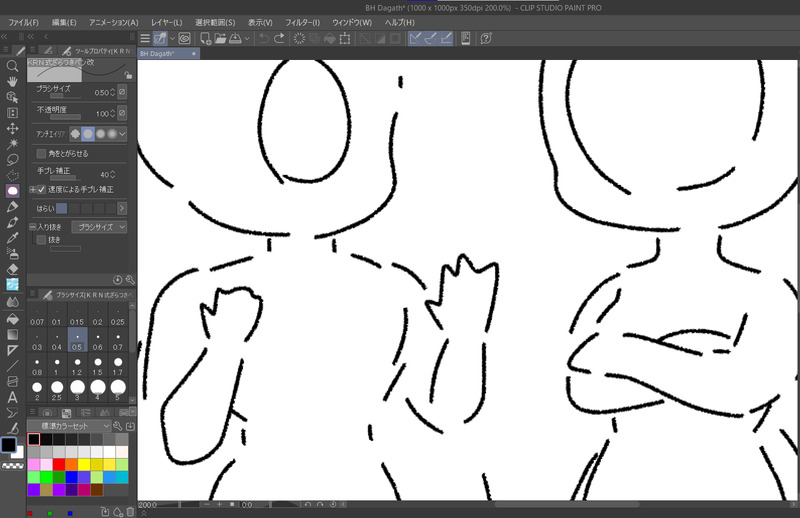Select brush size preset 1.2
The image size is (800, 518).
77,366
